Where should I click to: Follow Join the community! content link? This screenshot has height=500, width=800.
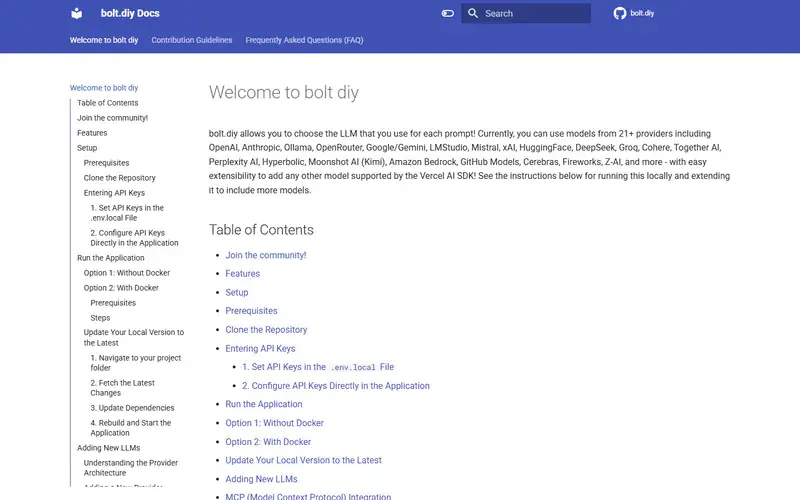pos(266,255)
